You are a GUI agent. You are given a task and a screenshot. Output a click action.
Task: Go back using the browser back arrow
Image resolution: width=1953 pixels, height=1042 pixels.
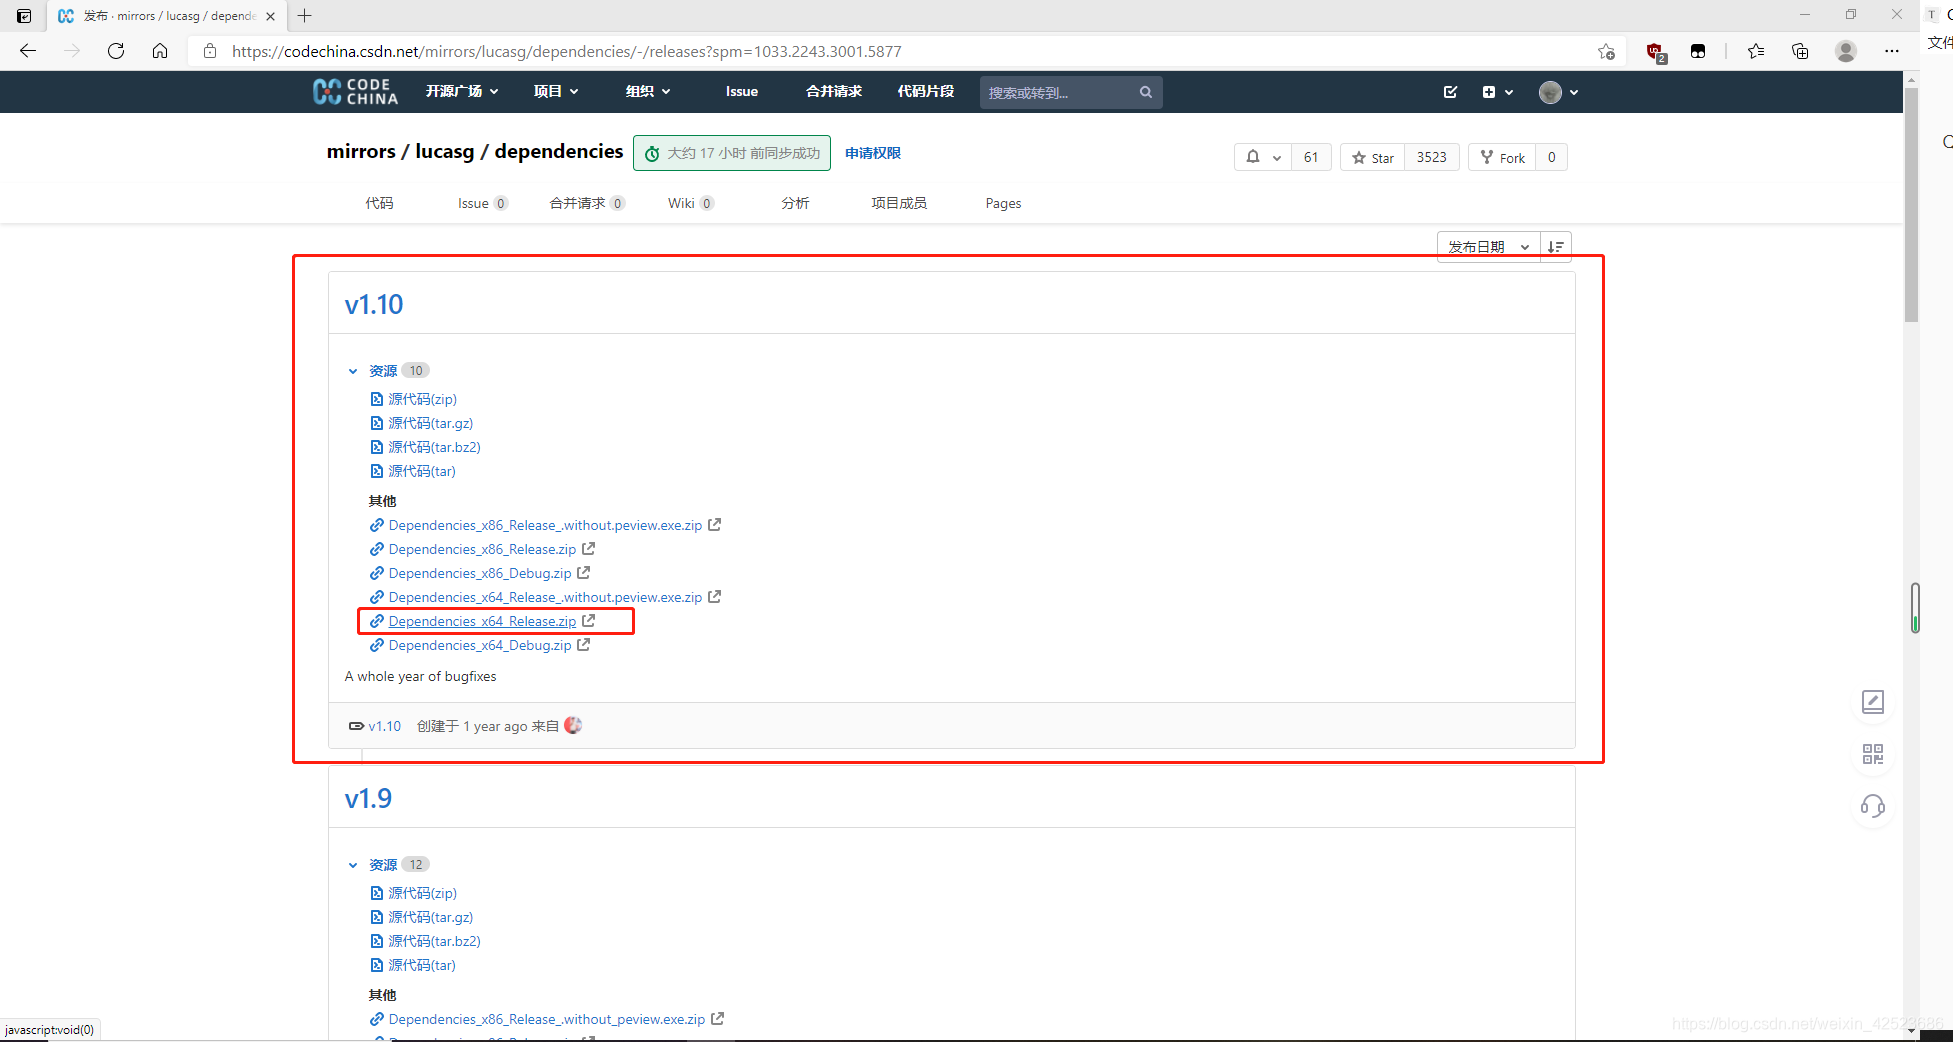[x=28, y=51]
